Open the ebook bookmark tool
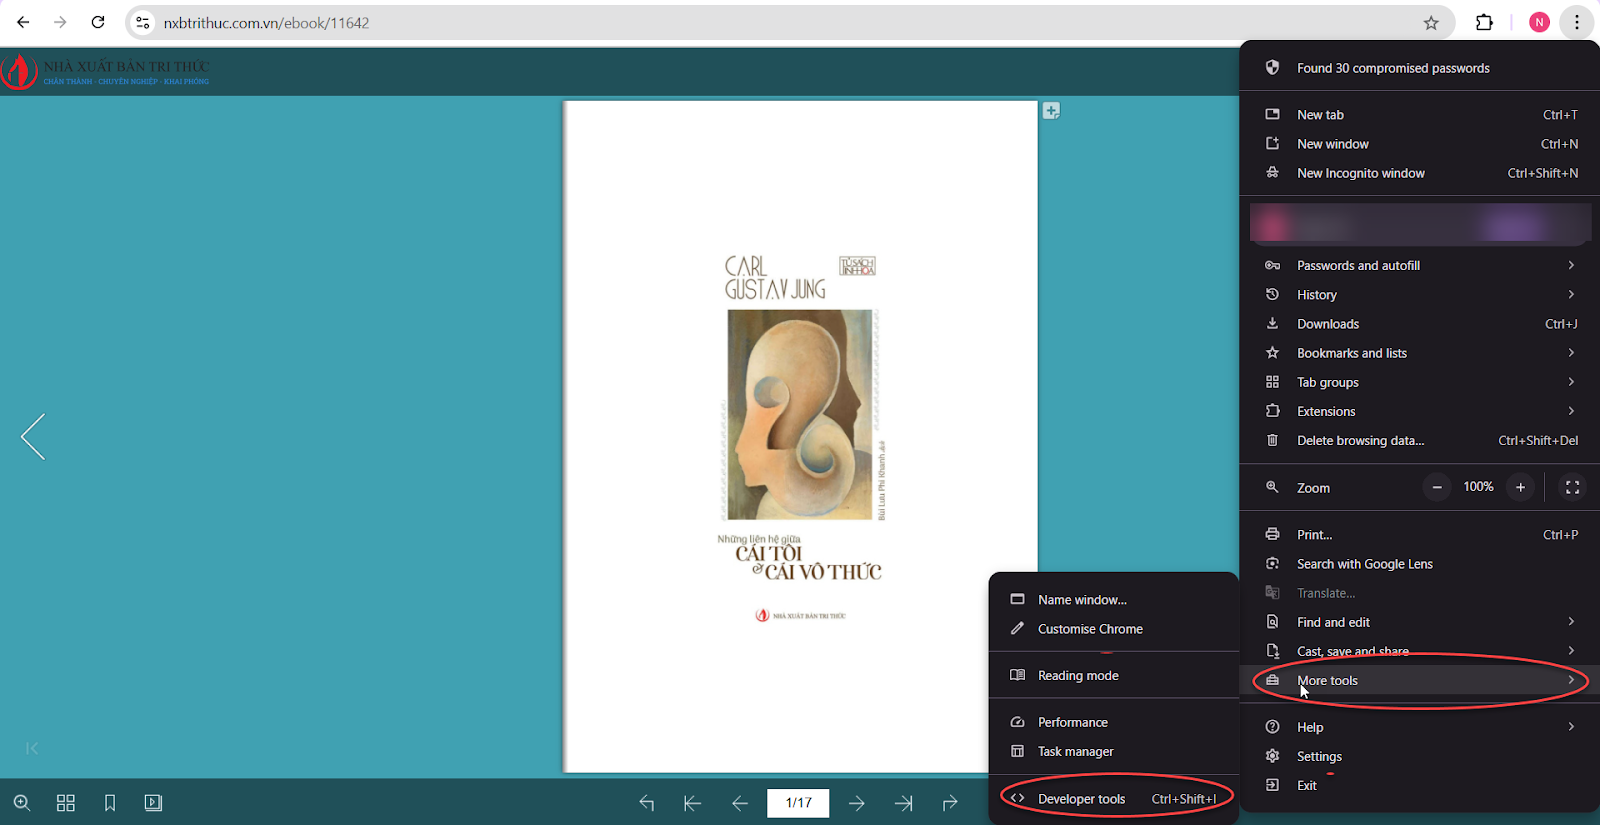Viewport: 1600px width, 825px height. coord(110,803)
